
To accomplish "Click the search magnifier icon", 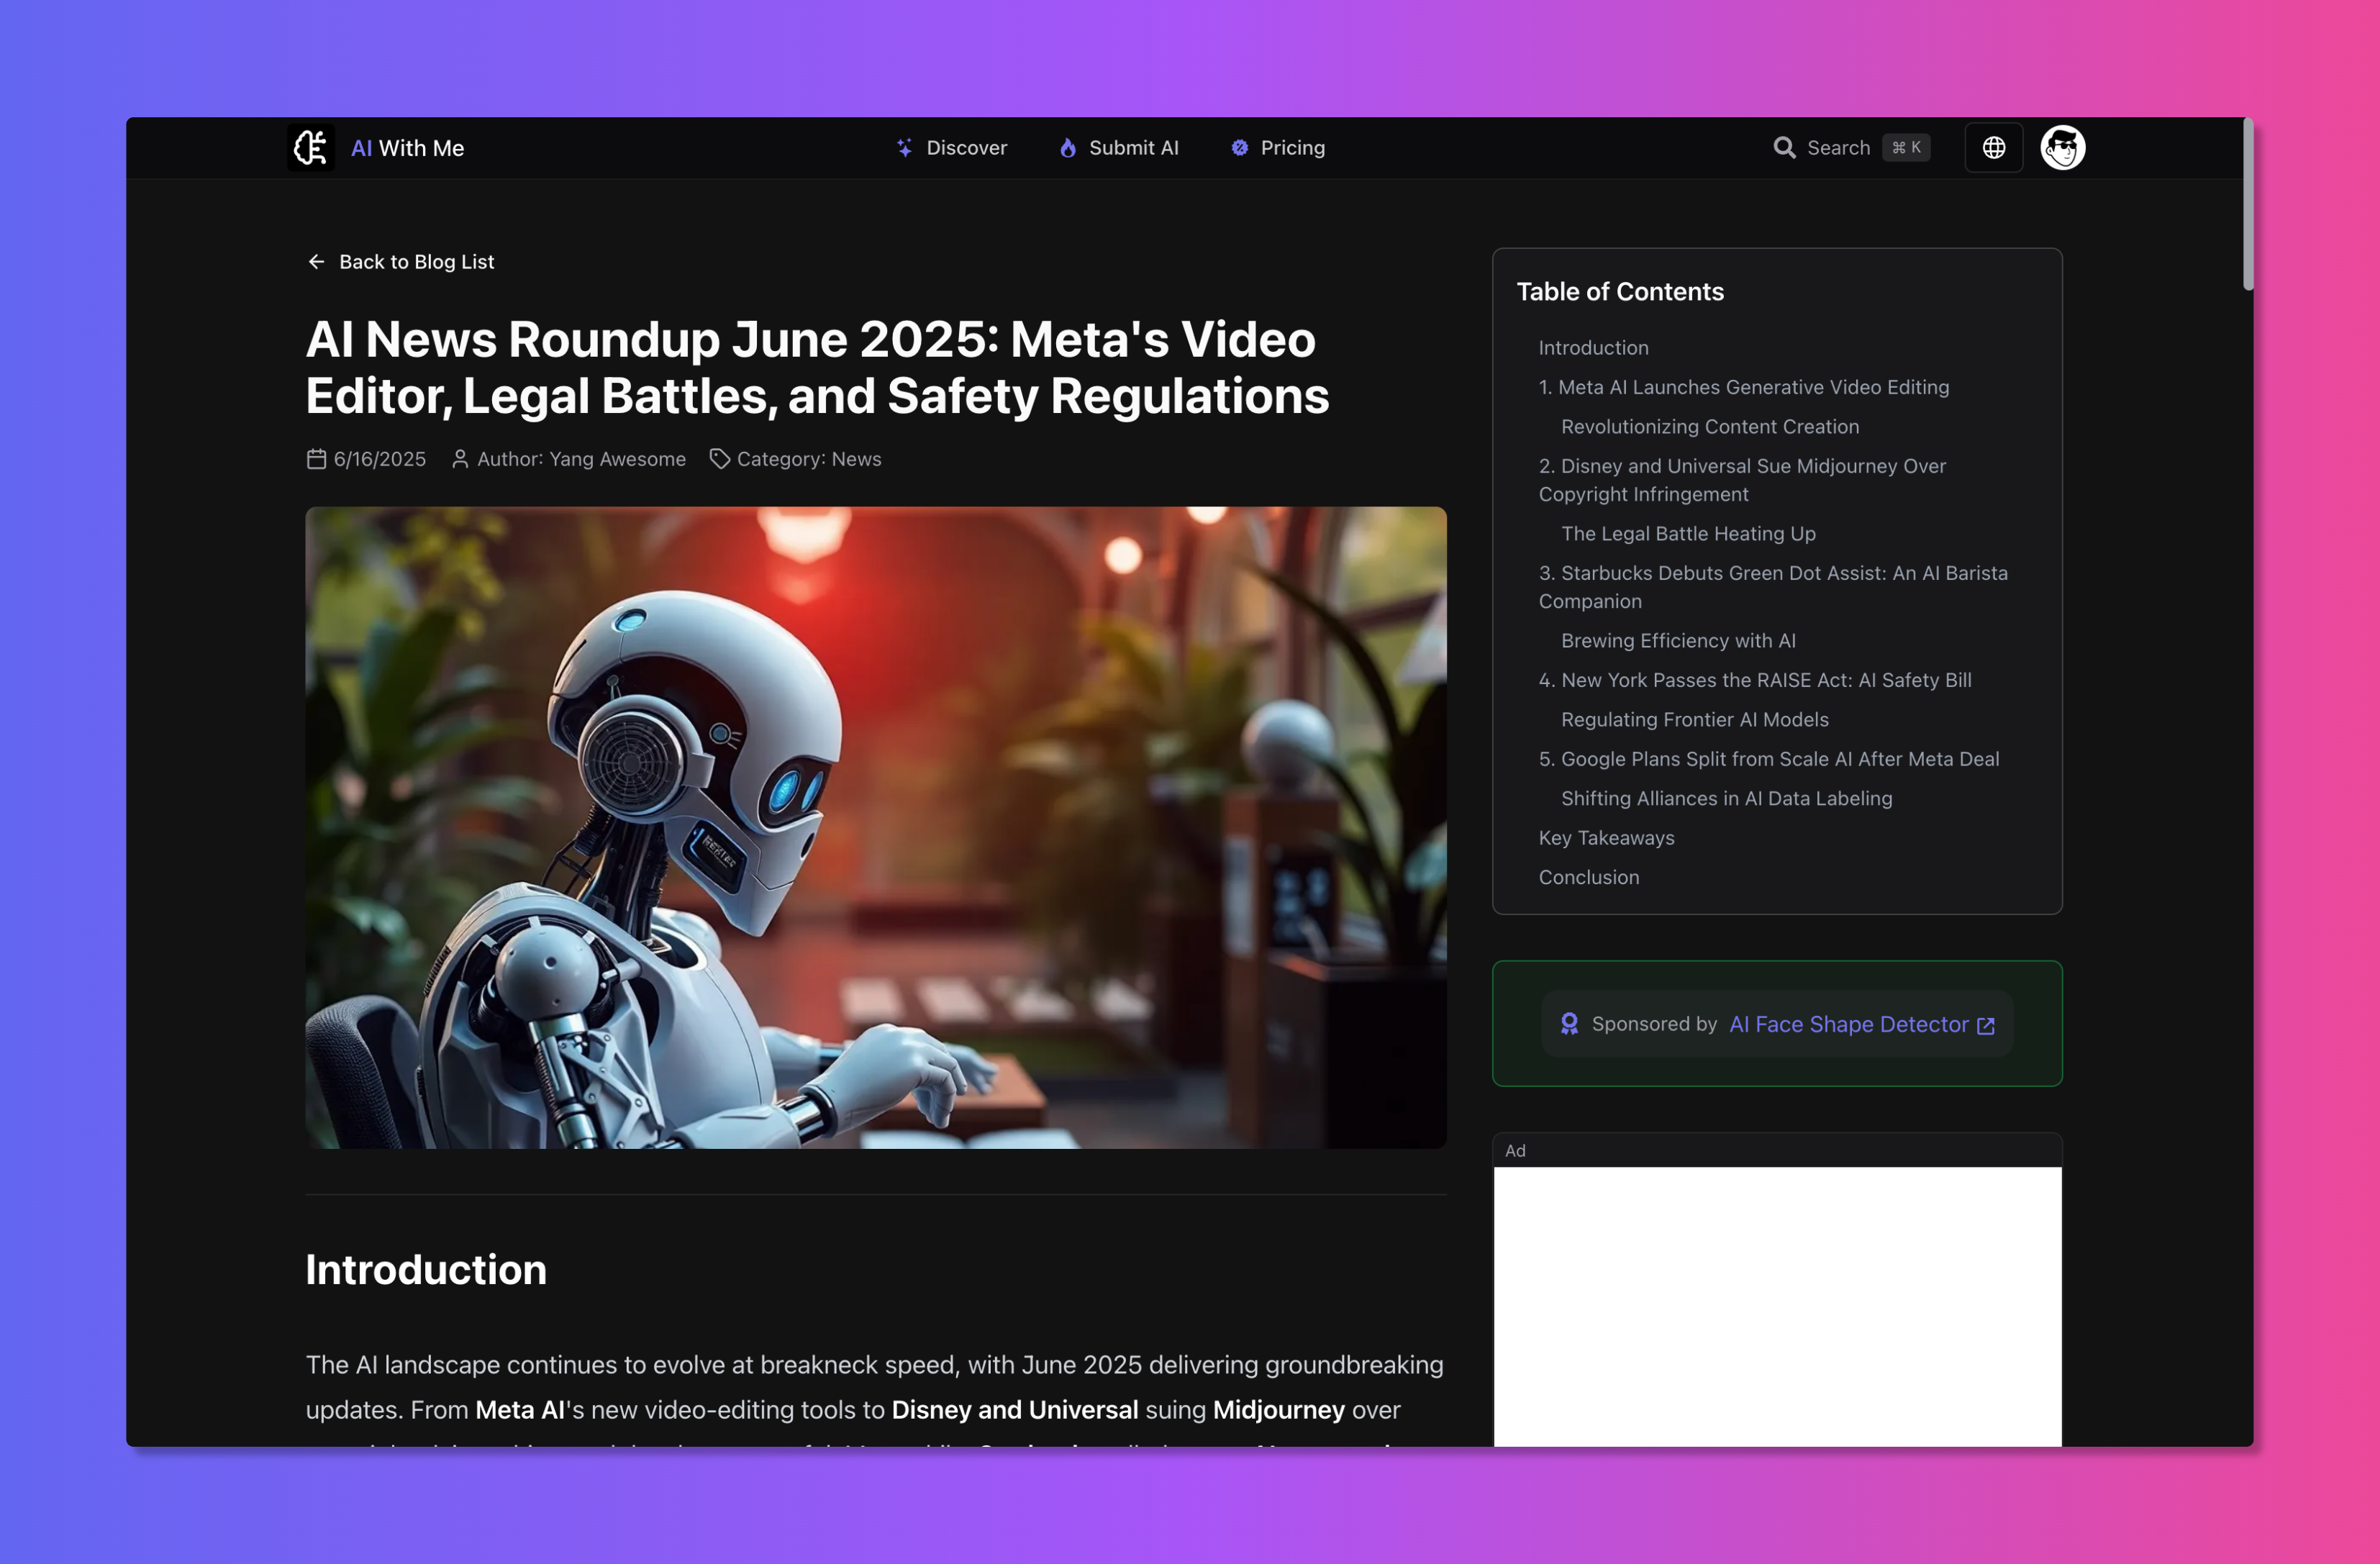I will coord(1784,148).
